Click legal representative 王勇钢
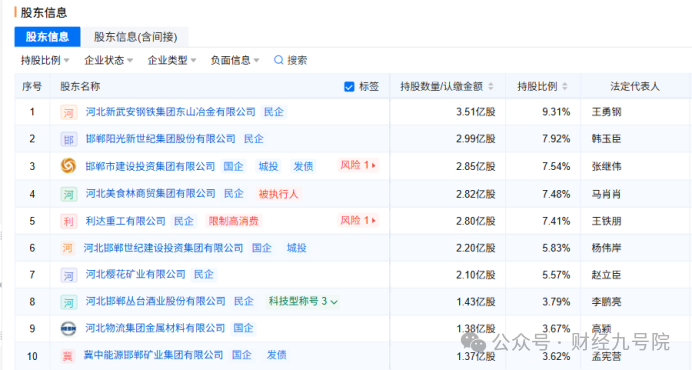 pos(606,112)
